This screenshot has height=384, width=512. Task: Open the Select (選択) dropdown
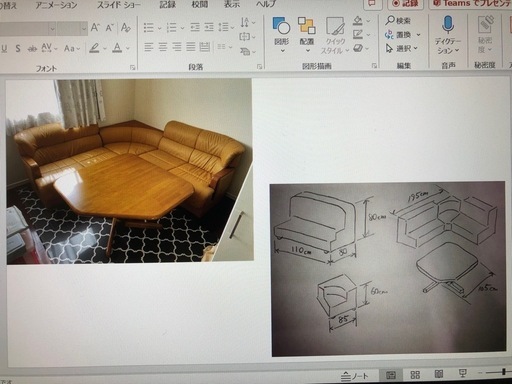[x=402, y=48]
